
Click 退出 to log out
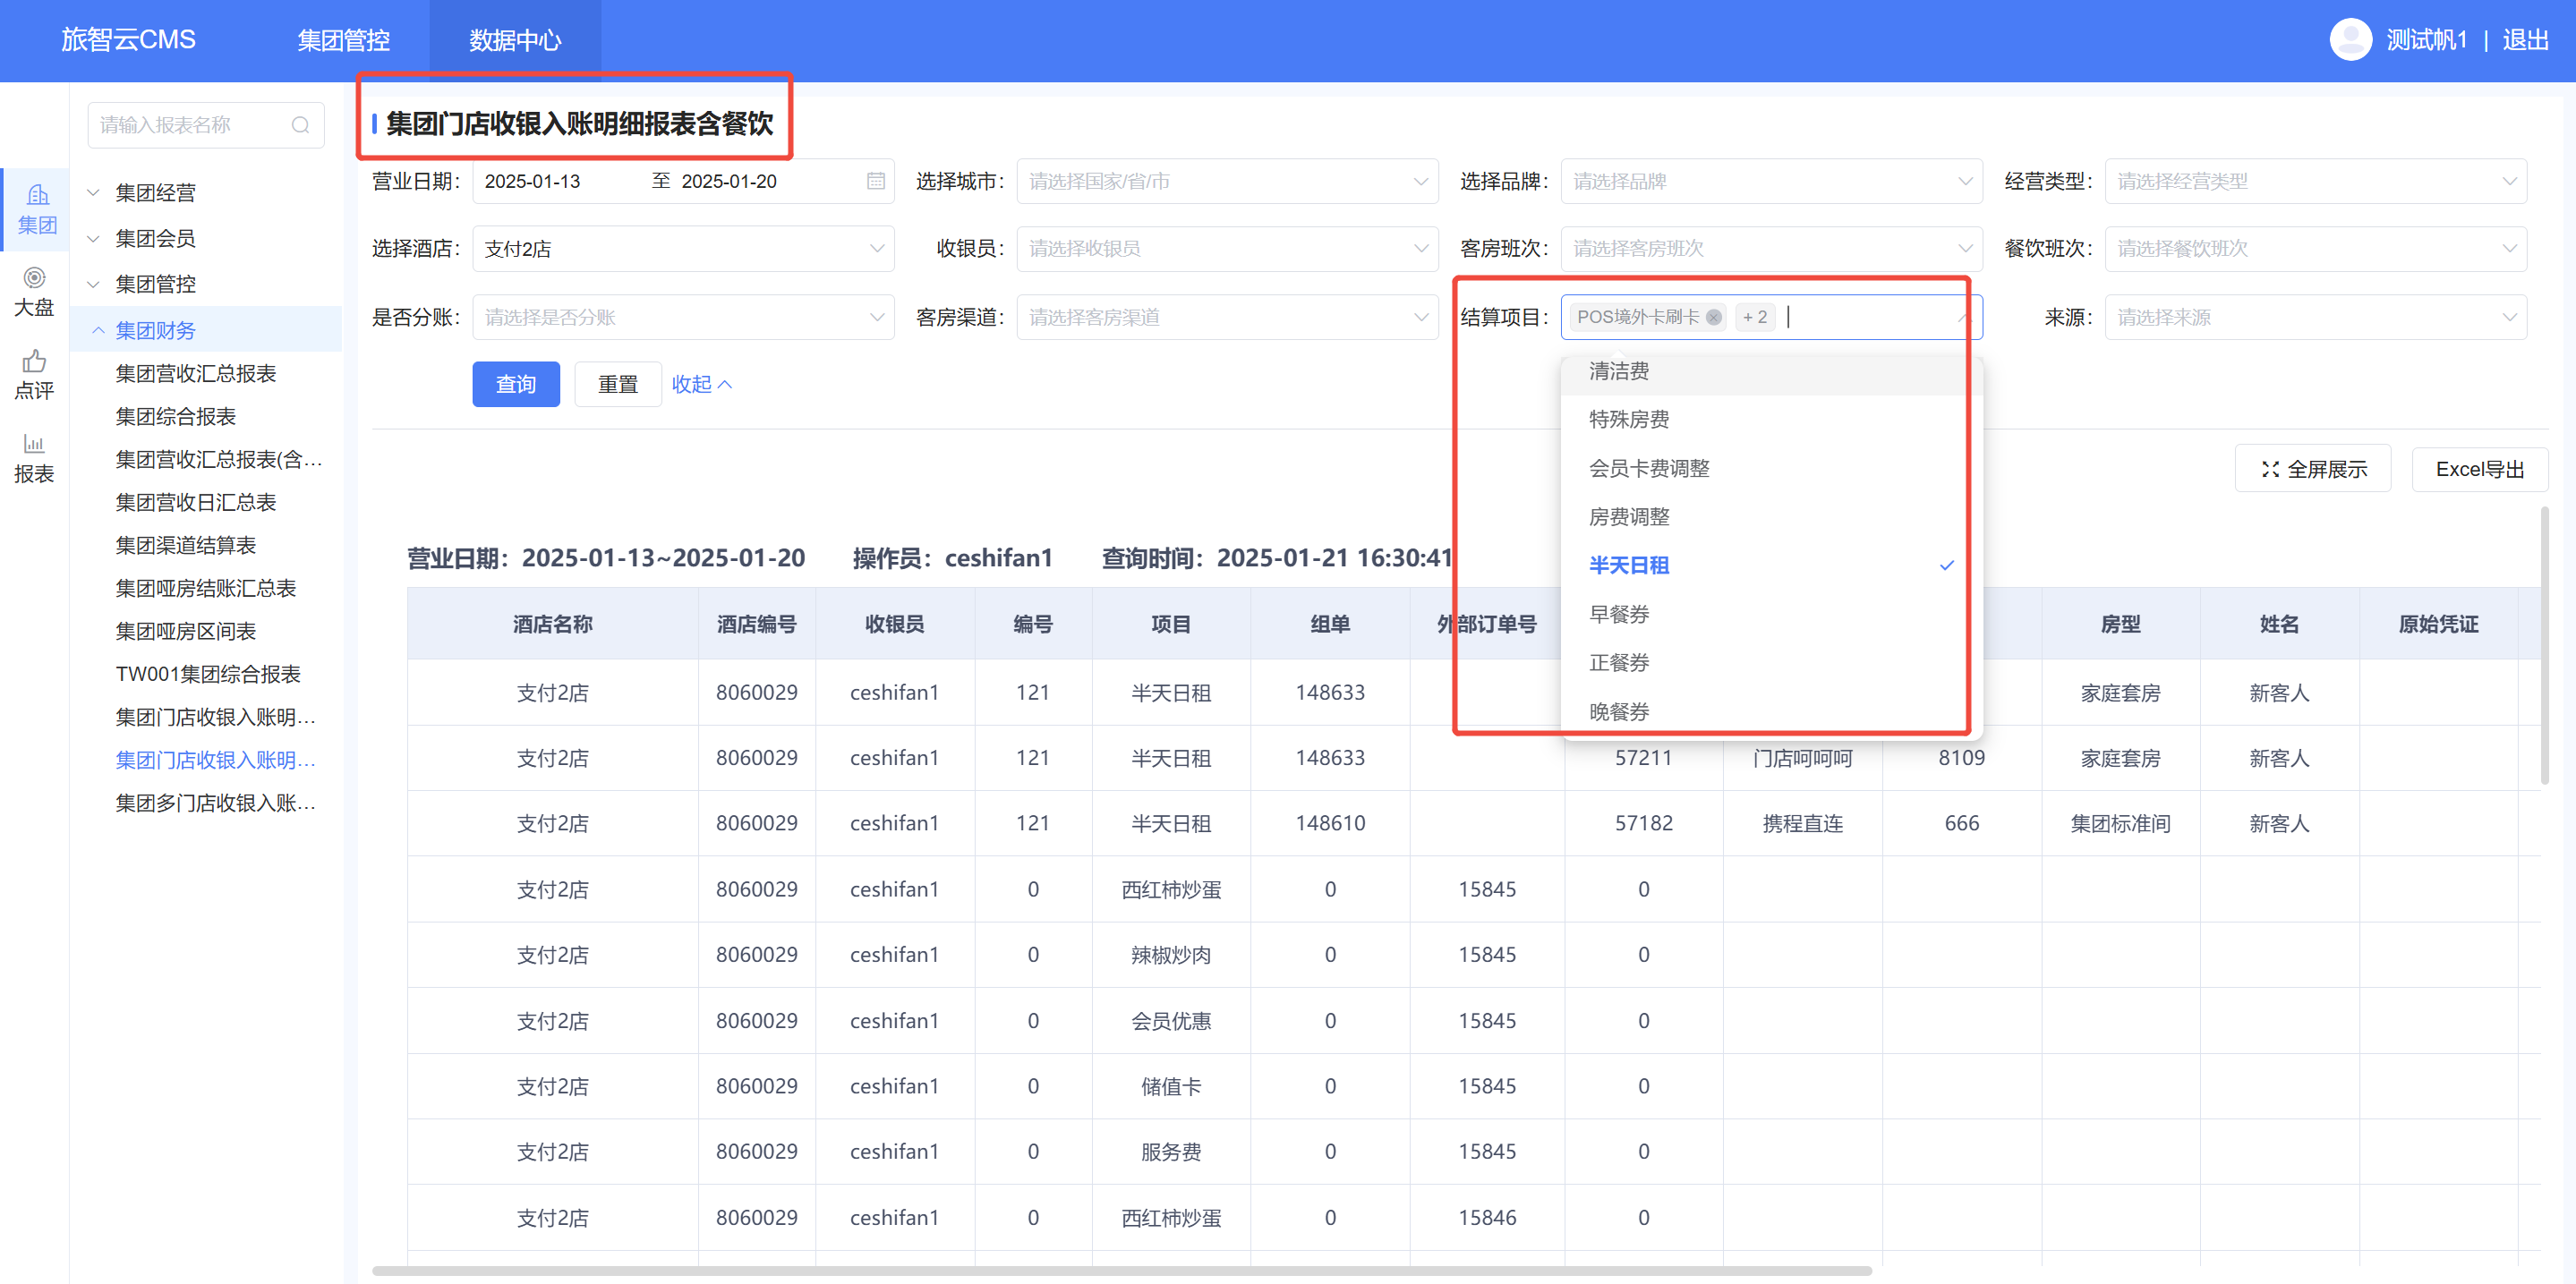pos(2525,40)
